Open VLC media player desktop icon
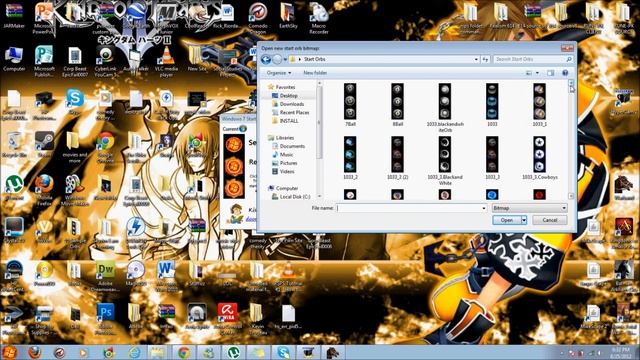This screenshot has height=360, width=640. pos(166,62)
